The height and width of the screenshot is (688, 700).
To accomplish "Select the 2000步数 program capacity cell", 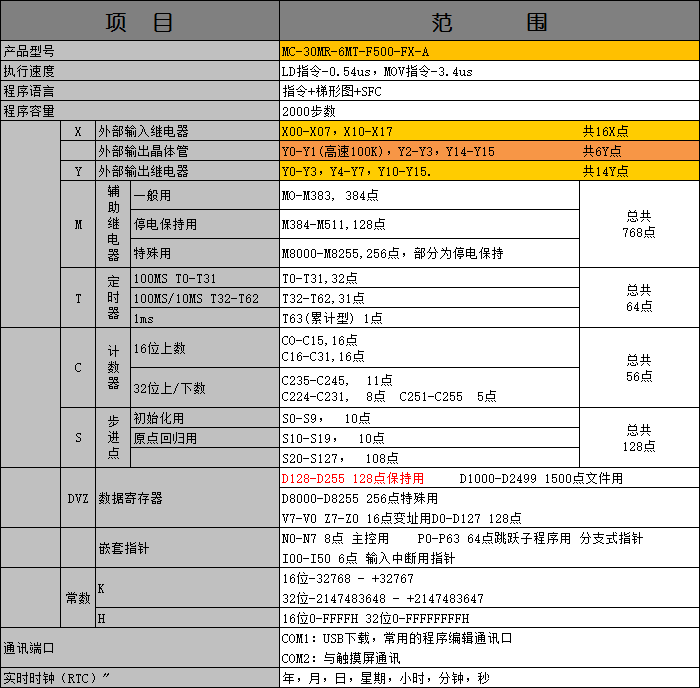I will (x=309, y=111).
